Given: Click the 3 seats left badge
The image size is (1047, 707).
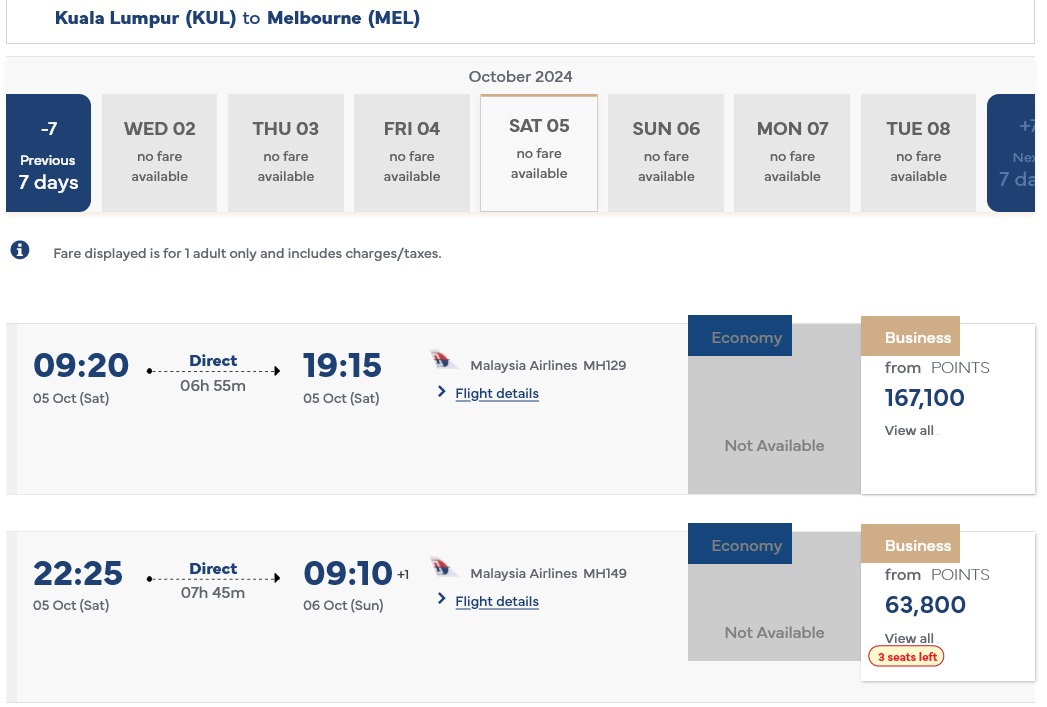Looking at the screenshot, I should [x=906, y=657].
